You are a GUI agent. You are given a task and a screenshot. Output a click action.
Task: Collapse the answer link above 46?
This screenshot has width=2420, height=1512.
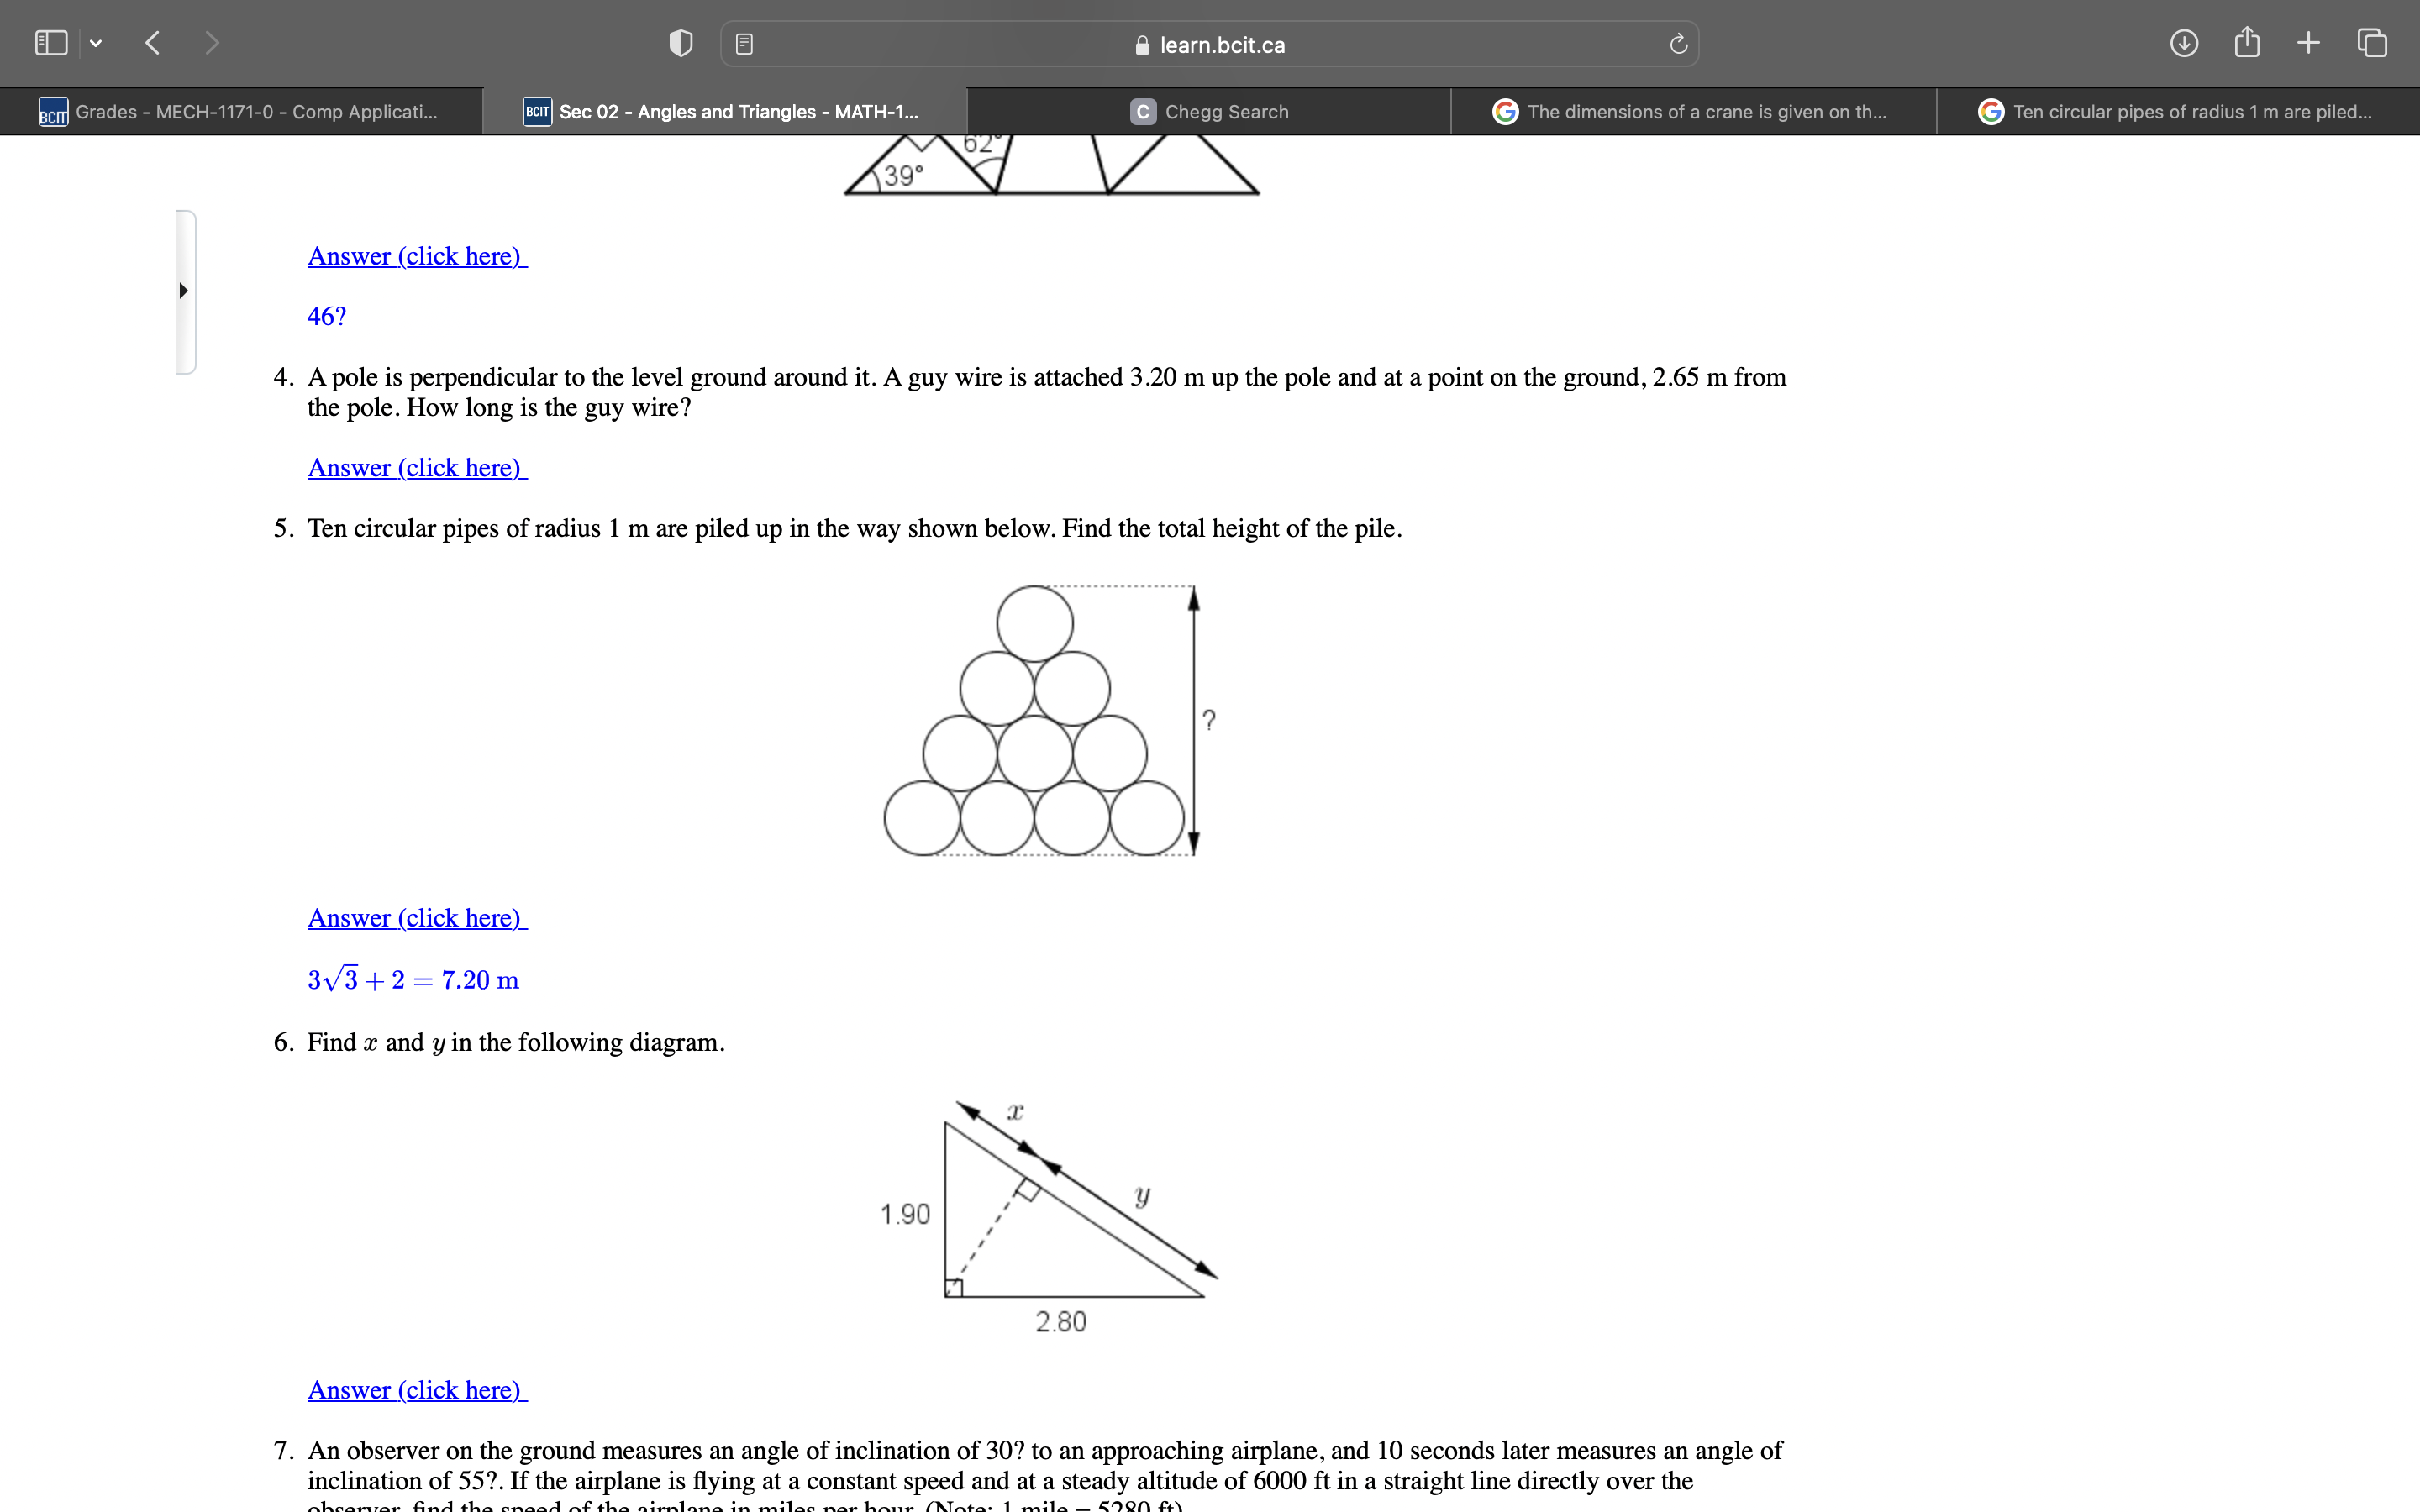[417, 256]
